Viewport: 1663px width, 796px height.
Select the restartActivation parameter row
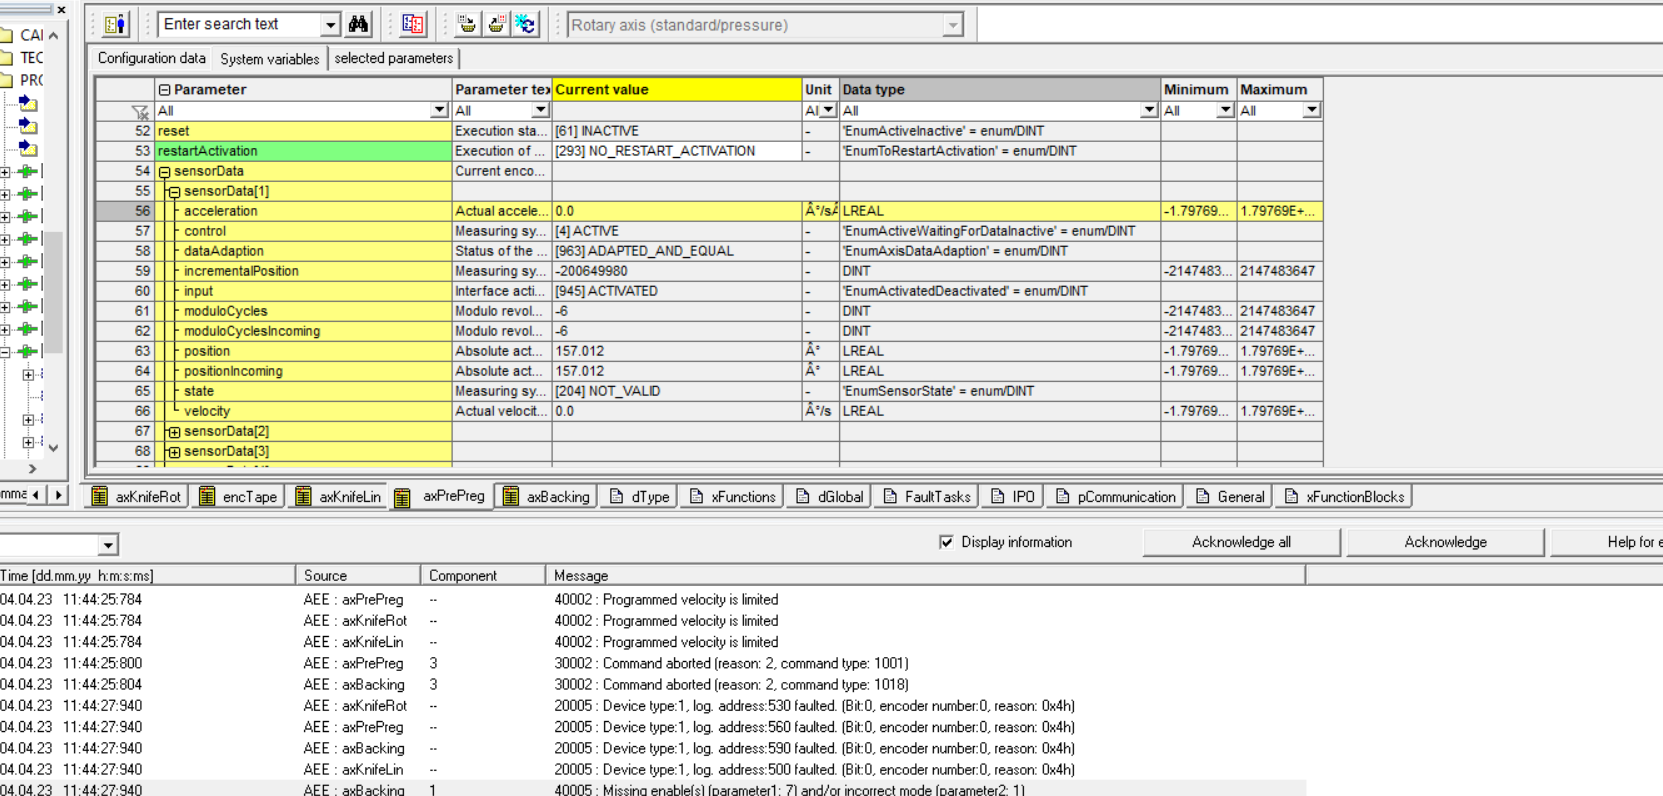coord(302,151)
